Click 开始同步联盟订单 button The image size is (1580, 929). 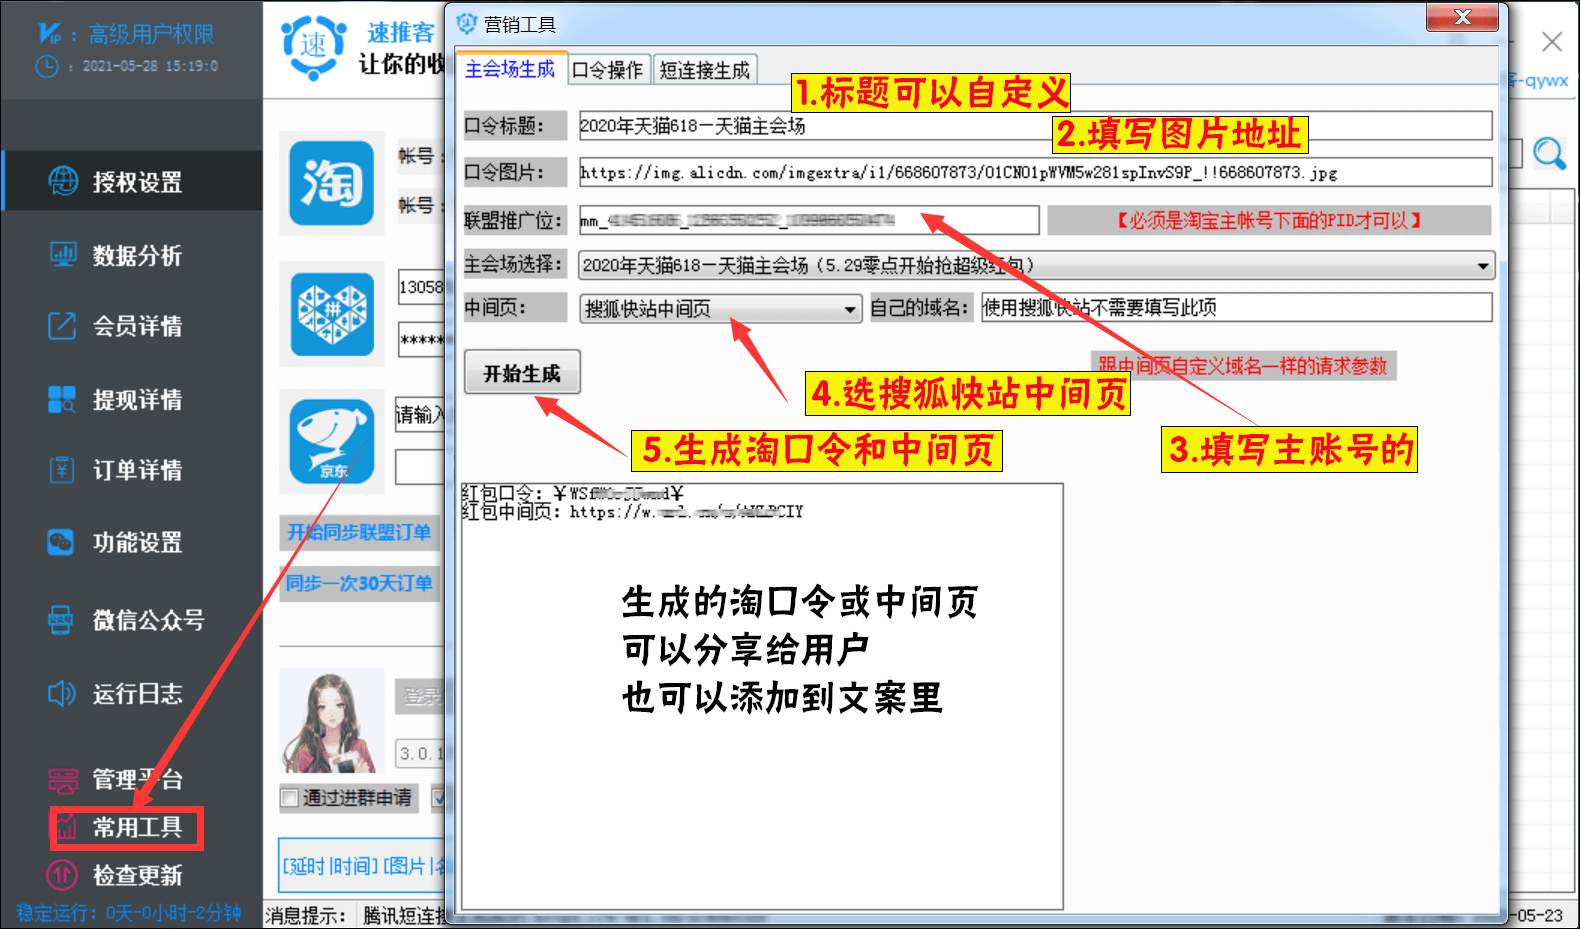[359, 532]
